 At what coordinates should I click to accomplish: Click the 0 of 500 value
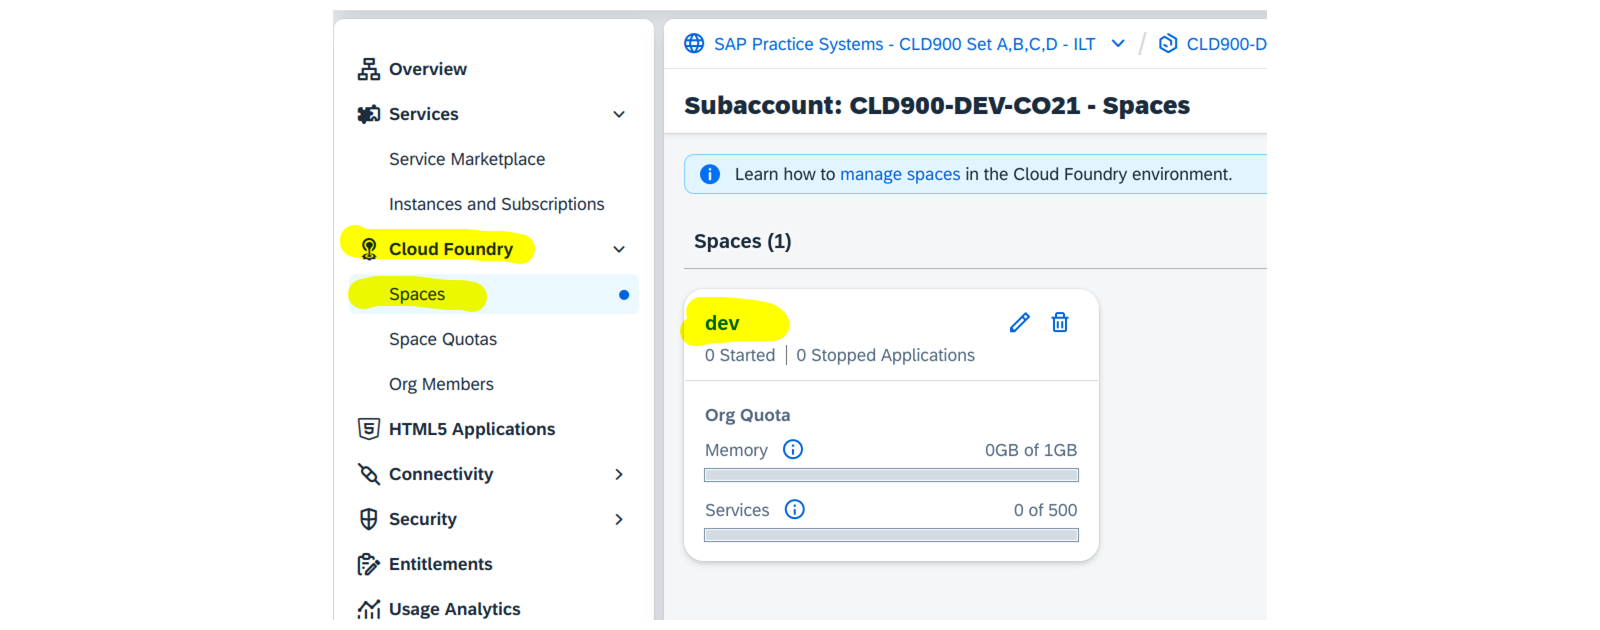(x=1045, y=510)
